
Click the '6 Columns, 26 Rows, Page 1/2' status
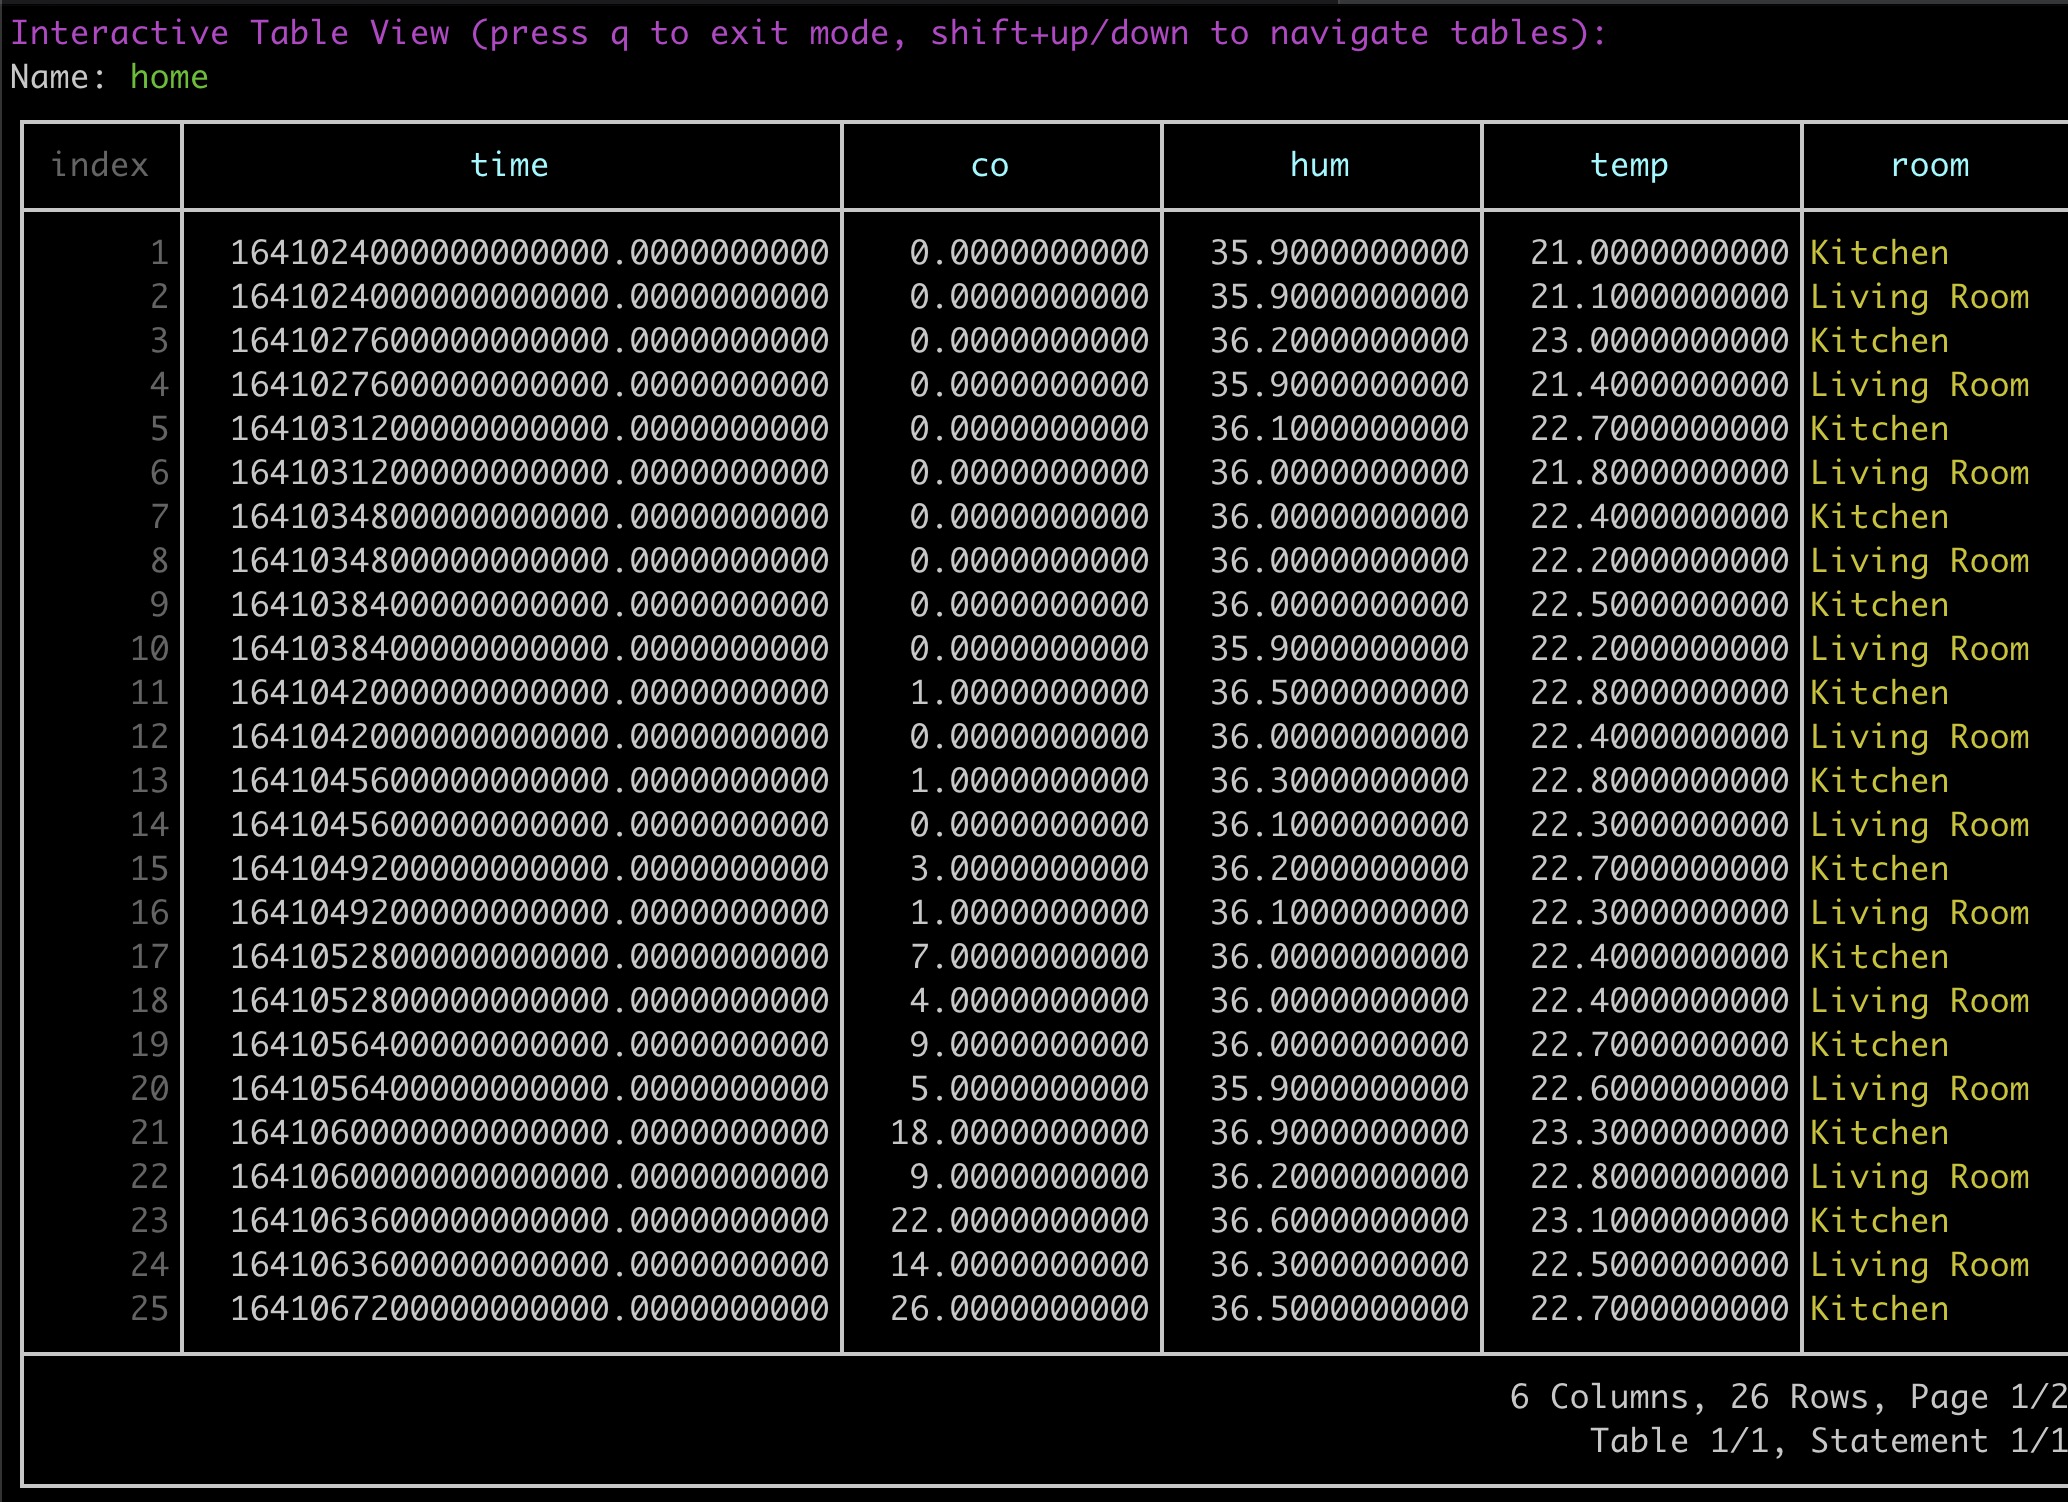[1788, 1396]
